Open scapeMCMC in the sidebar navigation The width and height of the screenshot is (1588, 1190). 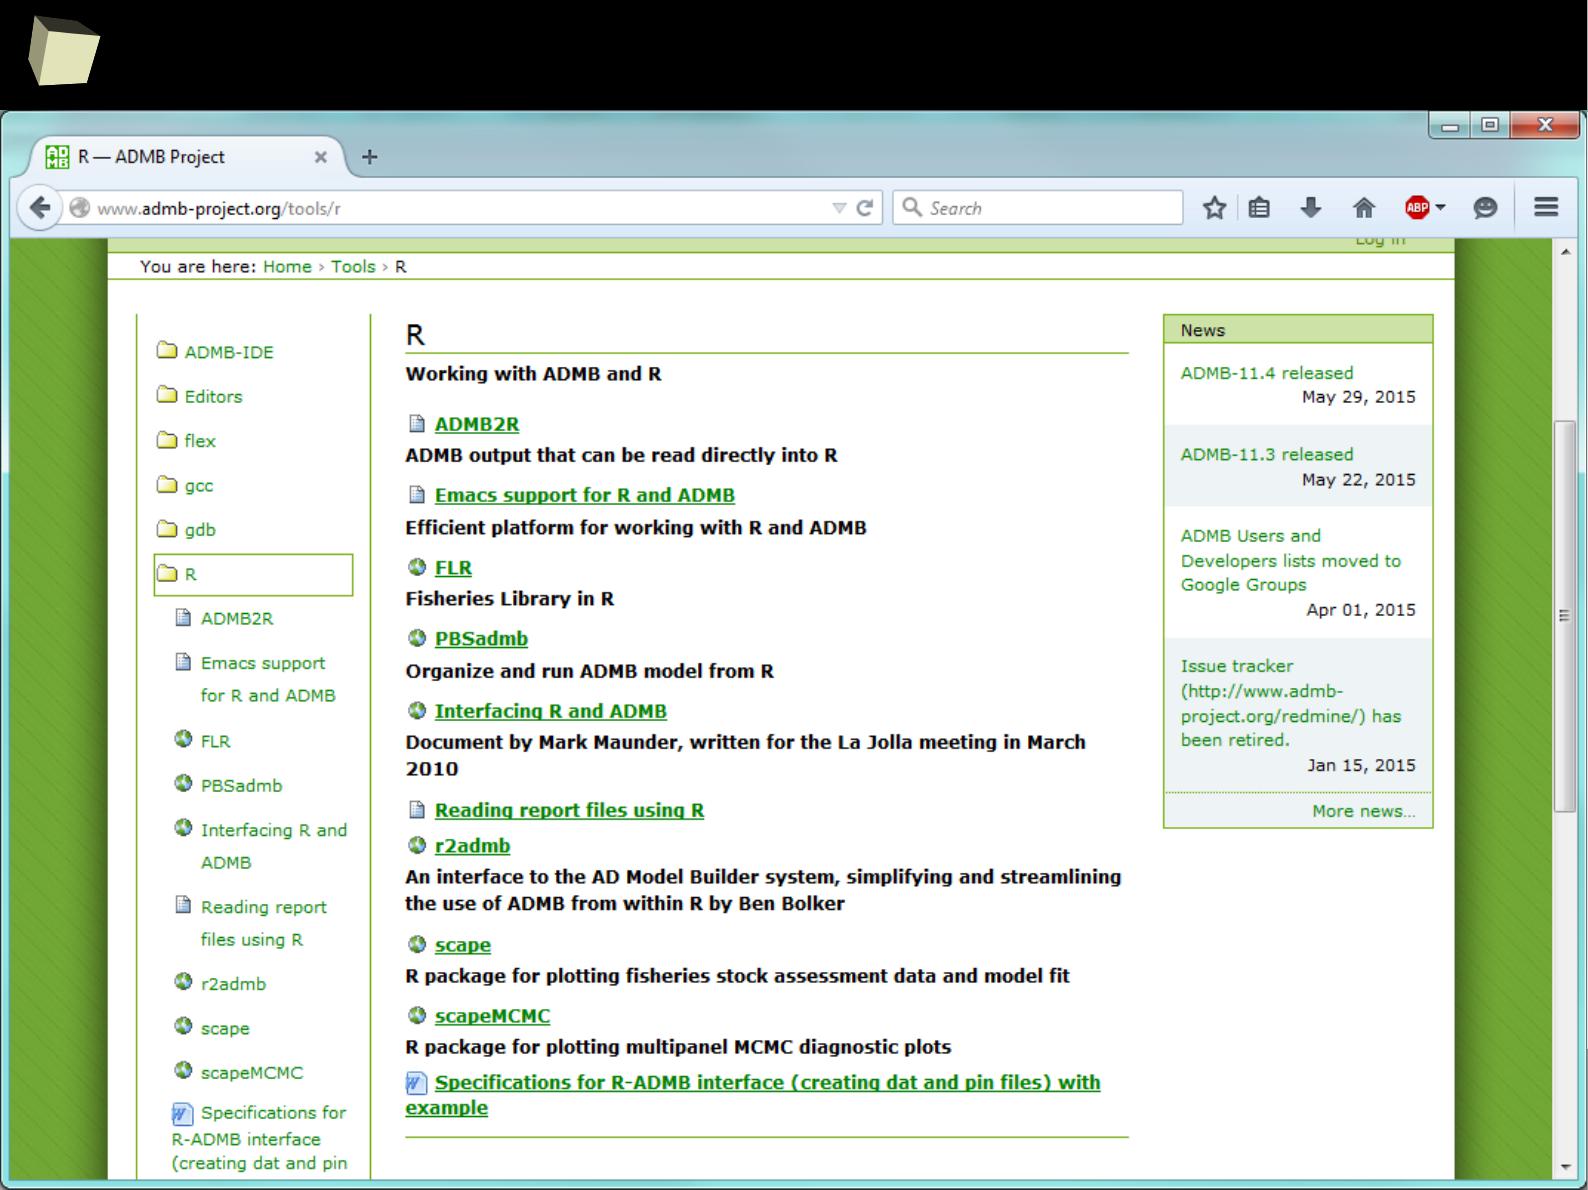(x=252, y=1072)
